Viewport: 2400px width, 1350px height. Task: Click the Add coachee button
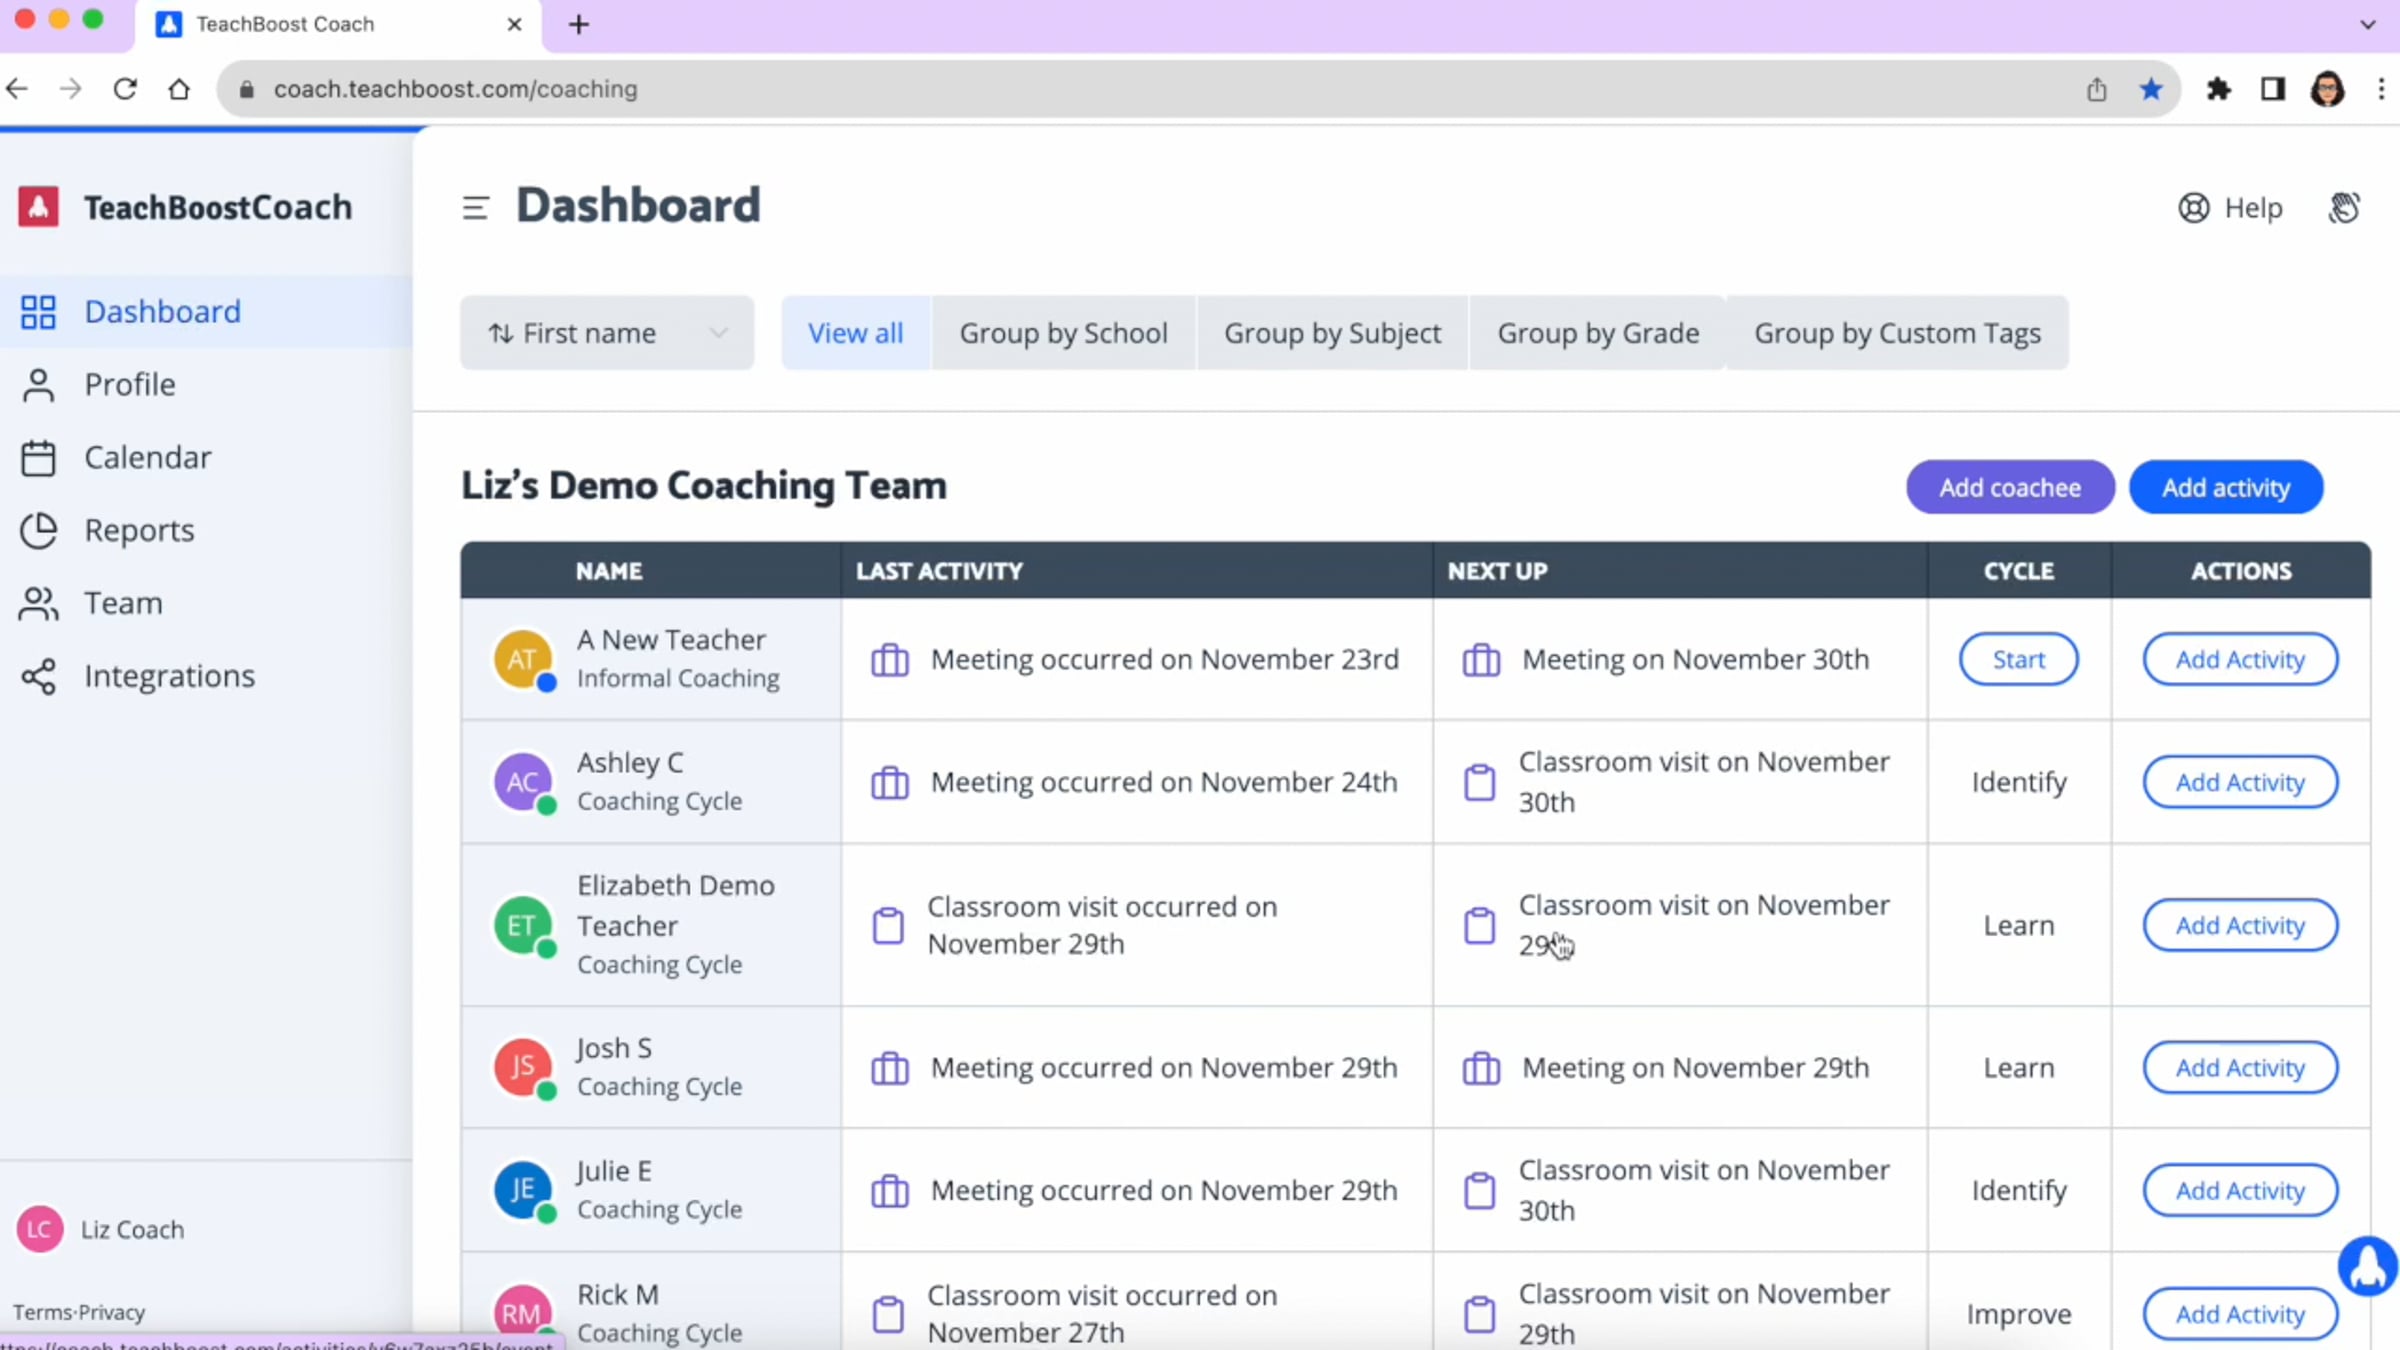point(2009,488)
